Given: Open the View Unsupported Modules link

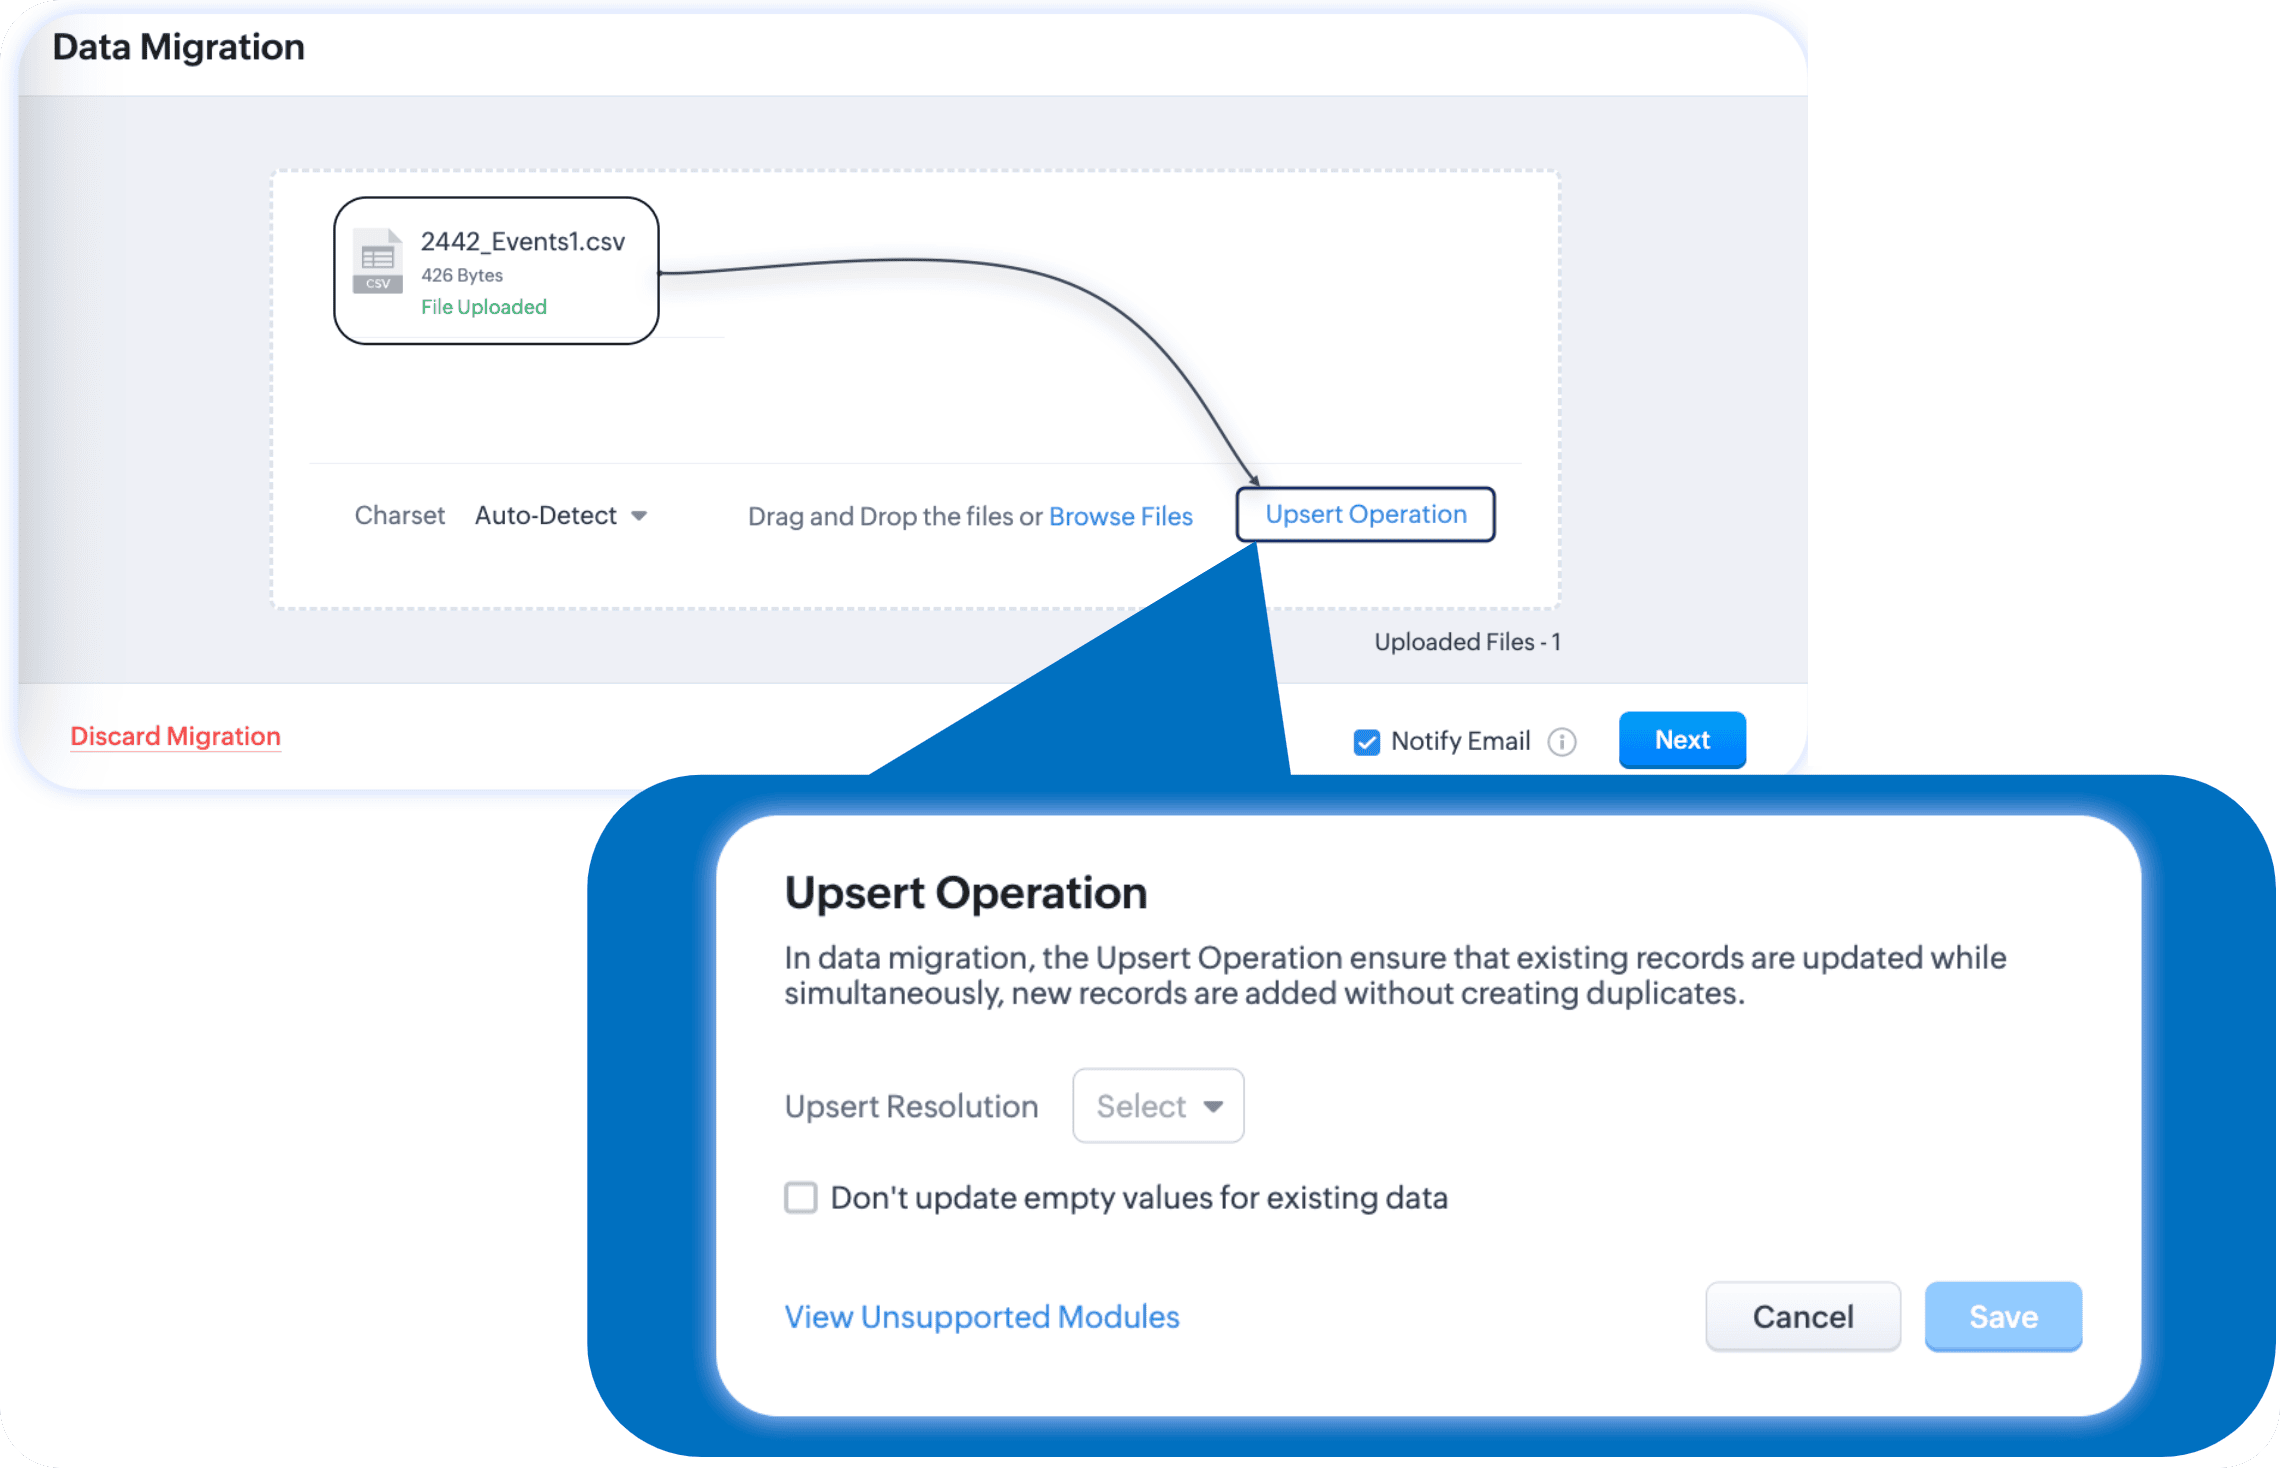Looking at the screenshot, I should pos(982,1316).
